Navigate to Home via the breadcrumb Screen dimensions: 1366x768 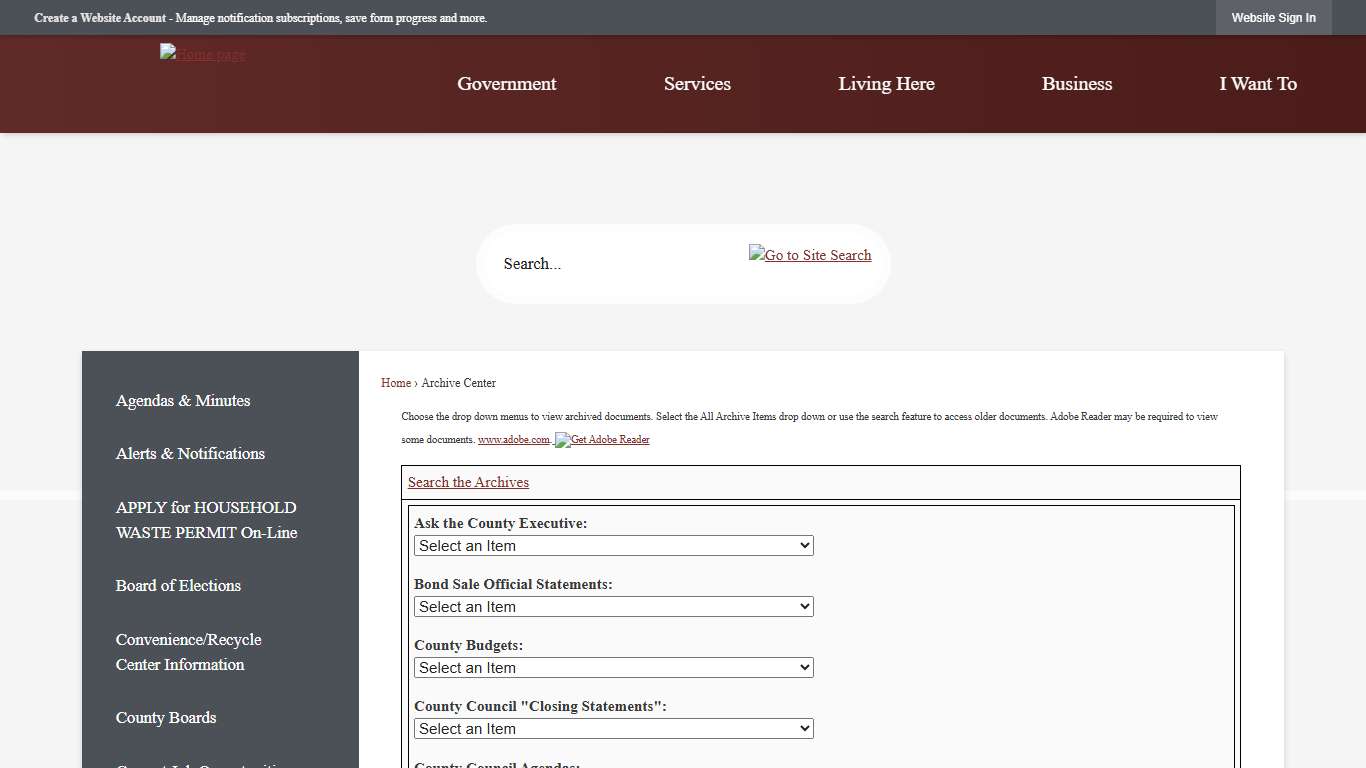(x=395, y=383)
